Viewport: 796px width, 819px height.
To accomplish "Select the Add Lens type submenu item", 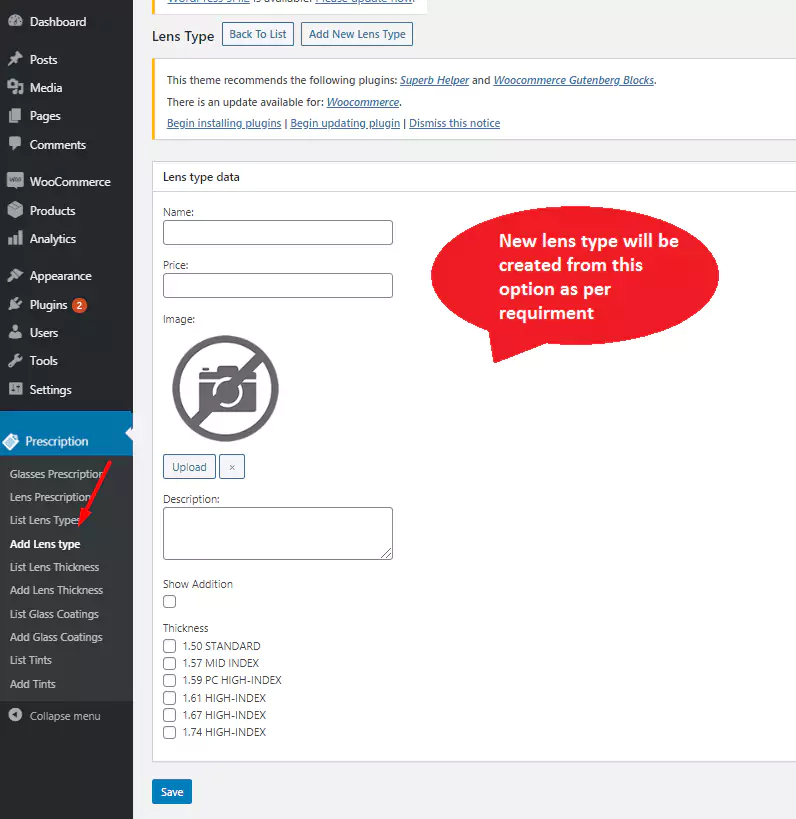I will pyautogui.click(x=45, y=544).
